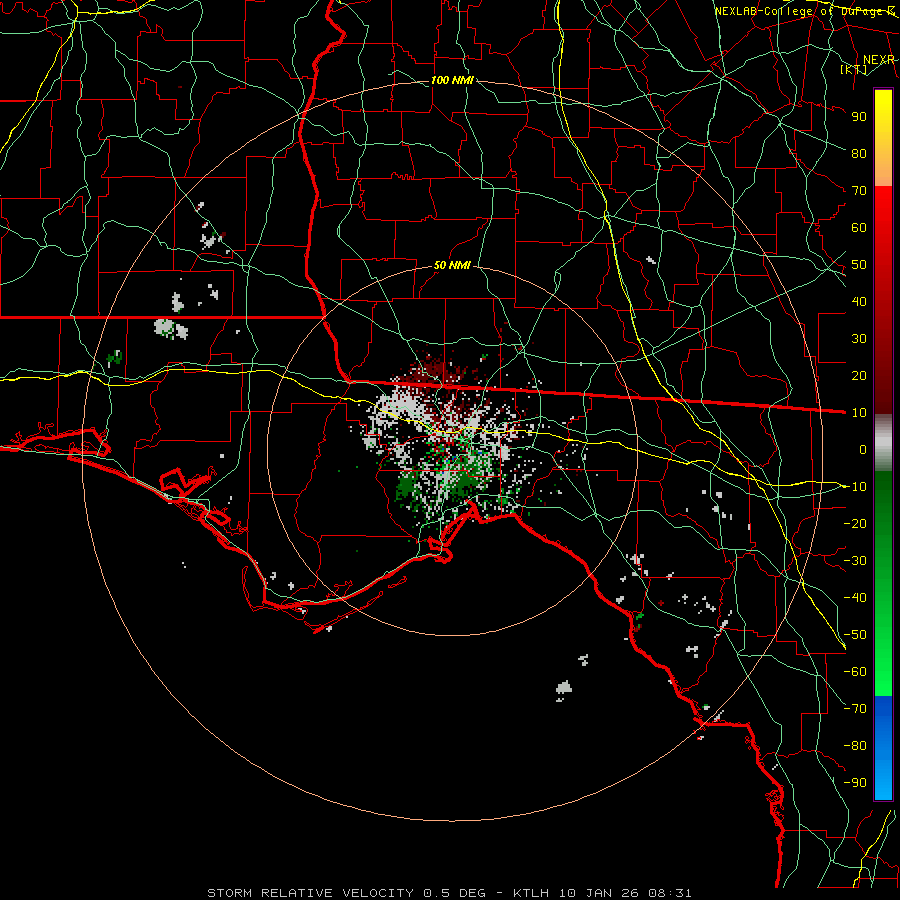Click the -30 value on velocity scale
The height and width of the screenshot is (900, 900).
(x=855, y=561)
